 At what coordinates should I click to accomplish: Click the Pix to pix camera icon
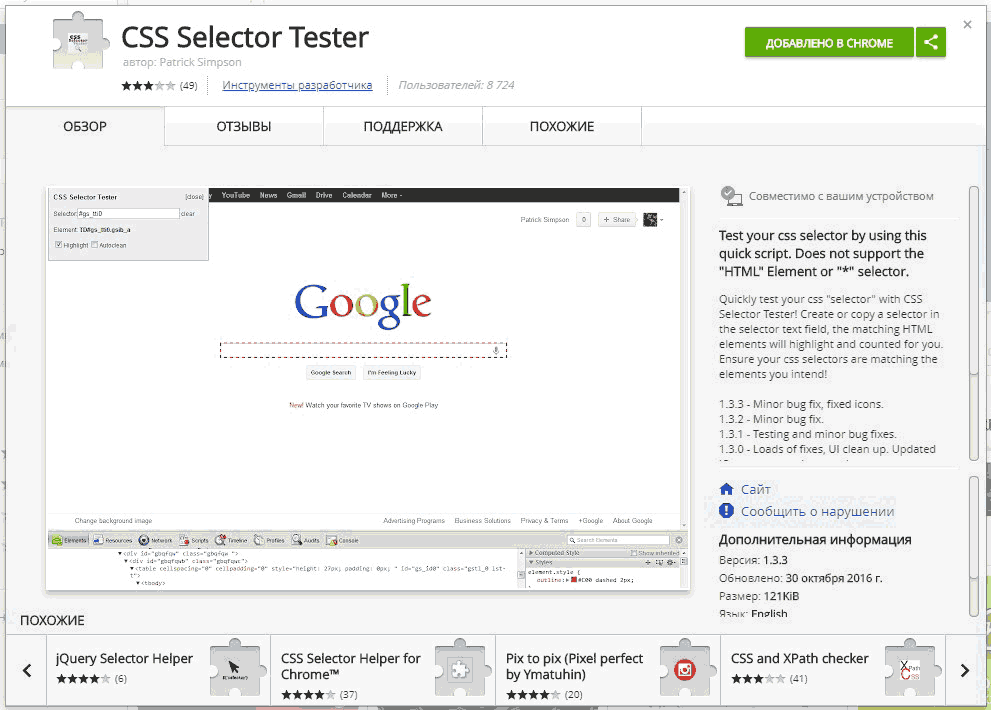684,670
